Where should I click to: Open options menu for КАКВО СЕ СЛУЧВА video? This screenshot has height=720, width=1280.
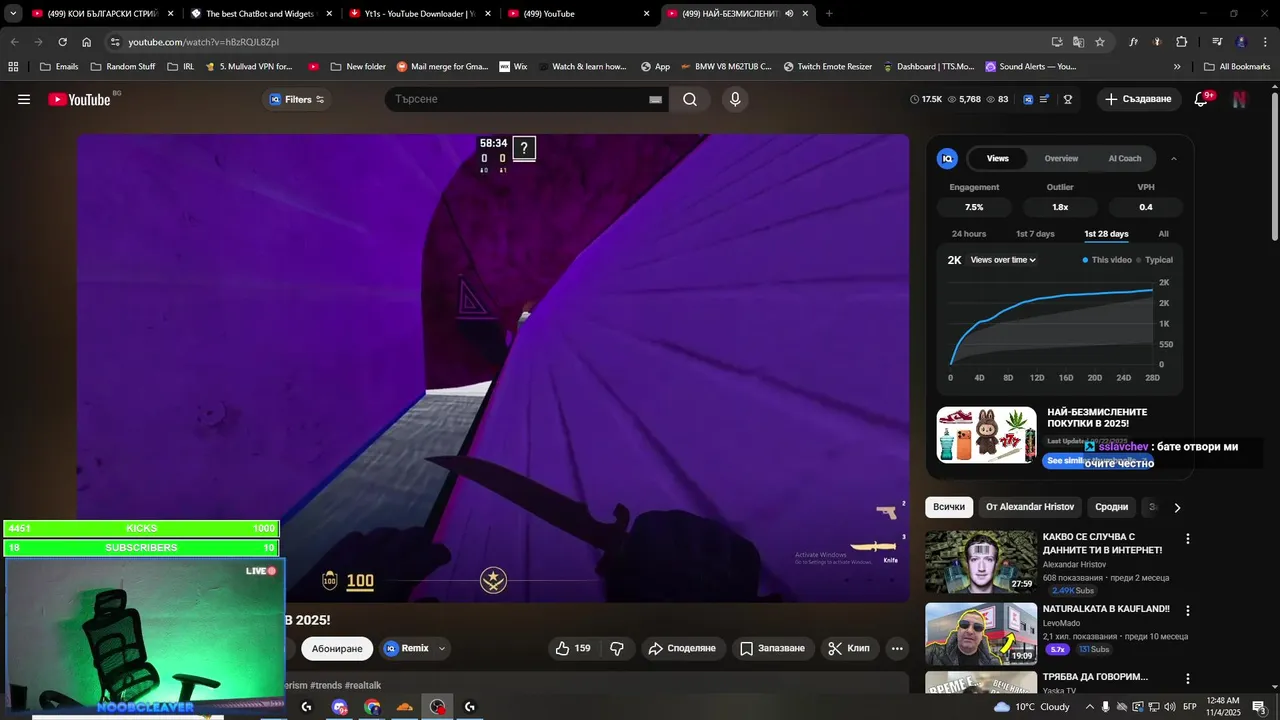(1188, 538)
